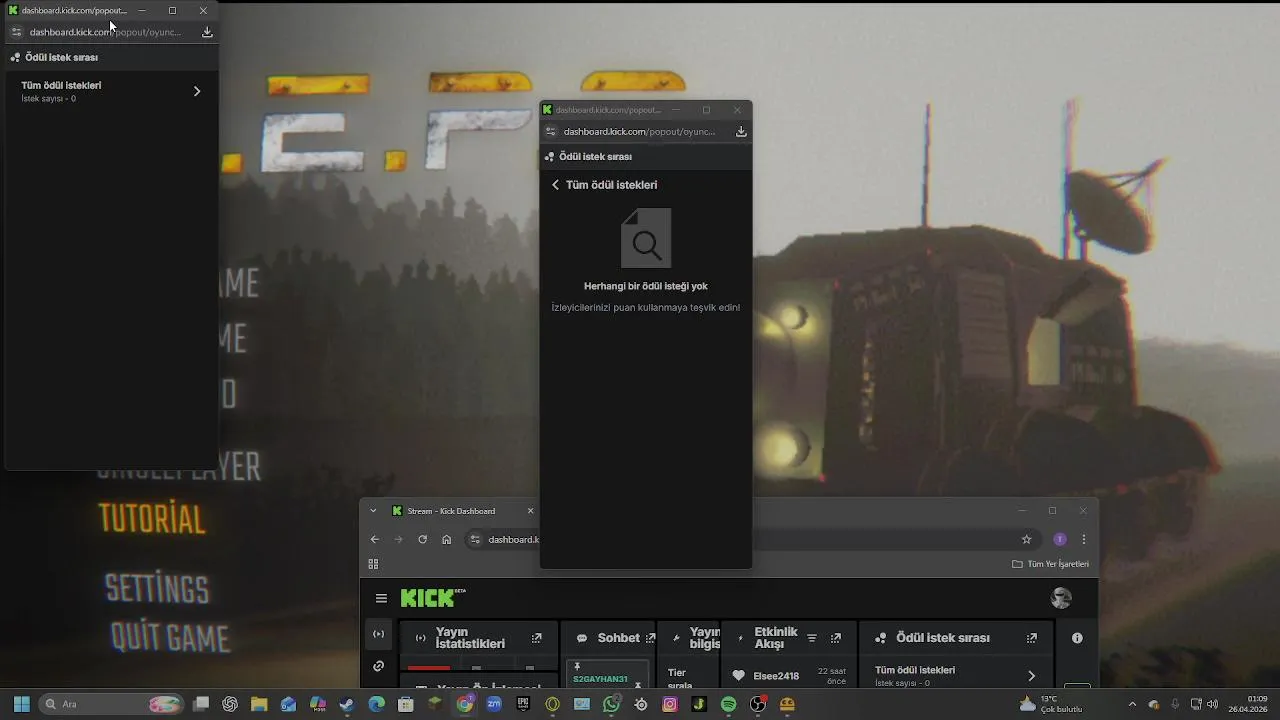This screenshot has height=720, width=1280.
Task: Open Etkinlik Akışı filter options
Action: point(812,638)
